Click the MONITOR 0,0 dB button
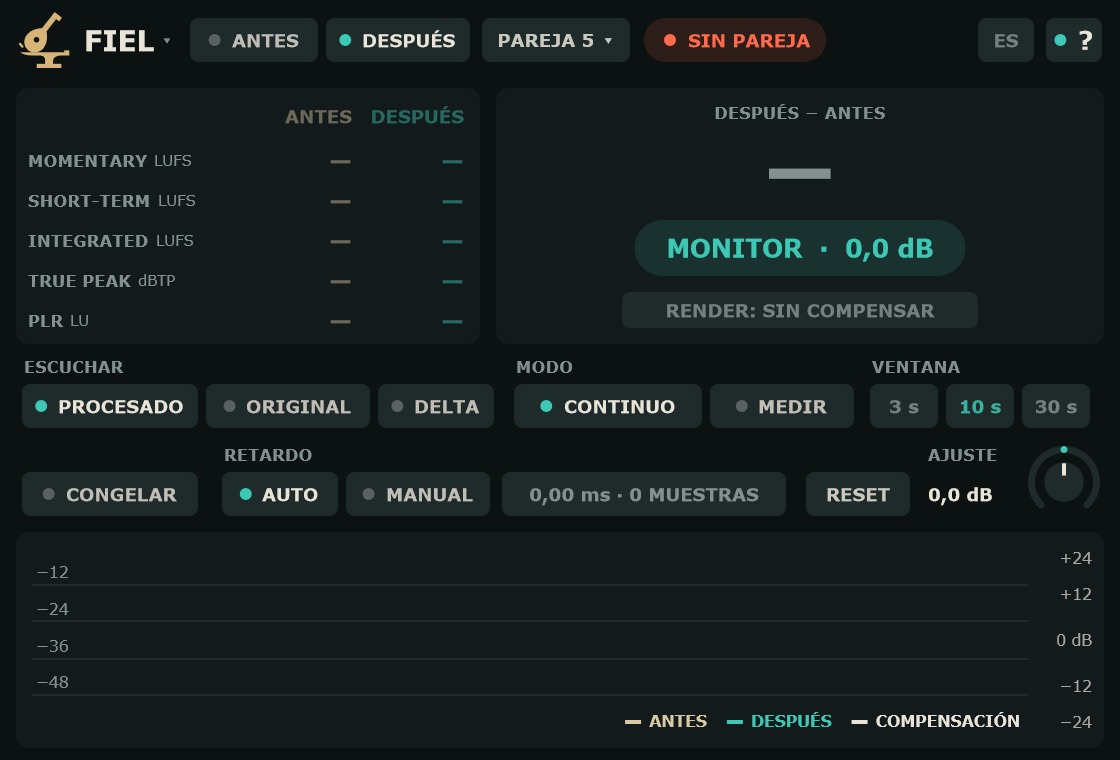Viewport: 1120px width, 760px height. (x=800, y=248)
